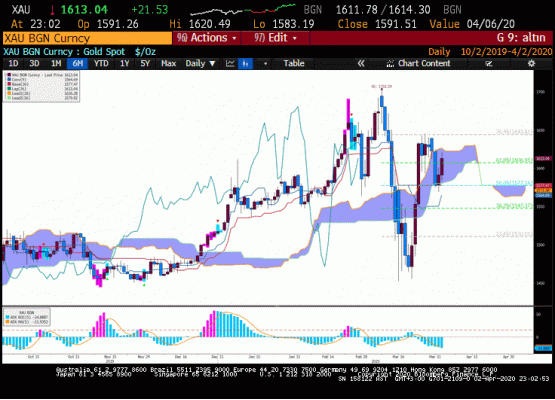Click the chart date range 10/2/2019-4/2/2020
The width and height of the screenshot is (555, 400).
pos(506,52)
